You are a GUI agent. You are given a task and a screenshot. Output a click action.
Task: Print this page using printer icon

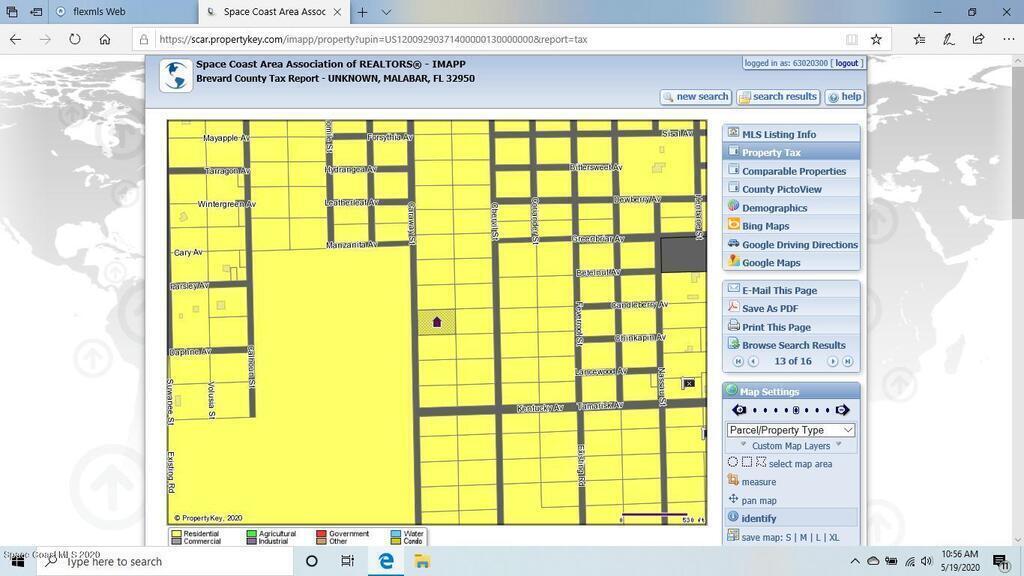[x=733, y=326]
